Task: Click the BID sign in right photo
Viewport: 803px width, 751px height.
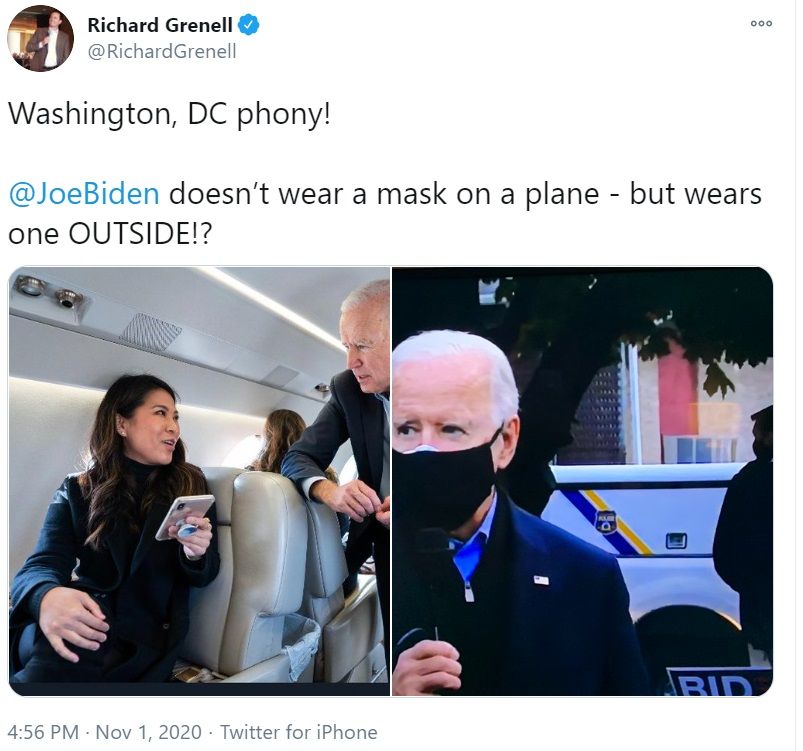Action: 717,682
